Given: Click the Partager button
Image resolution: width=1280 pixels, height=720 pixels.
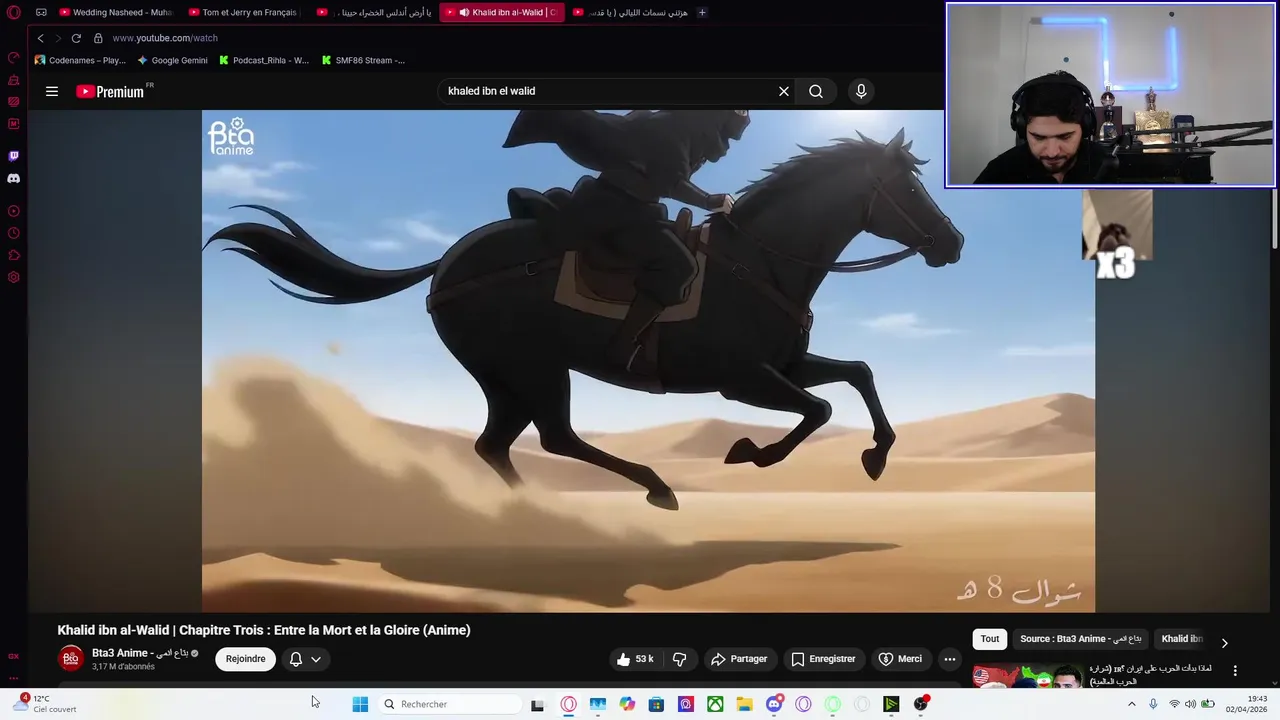Looking at the screenshot, I should [739, 659].
